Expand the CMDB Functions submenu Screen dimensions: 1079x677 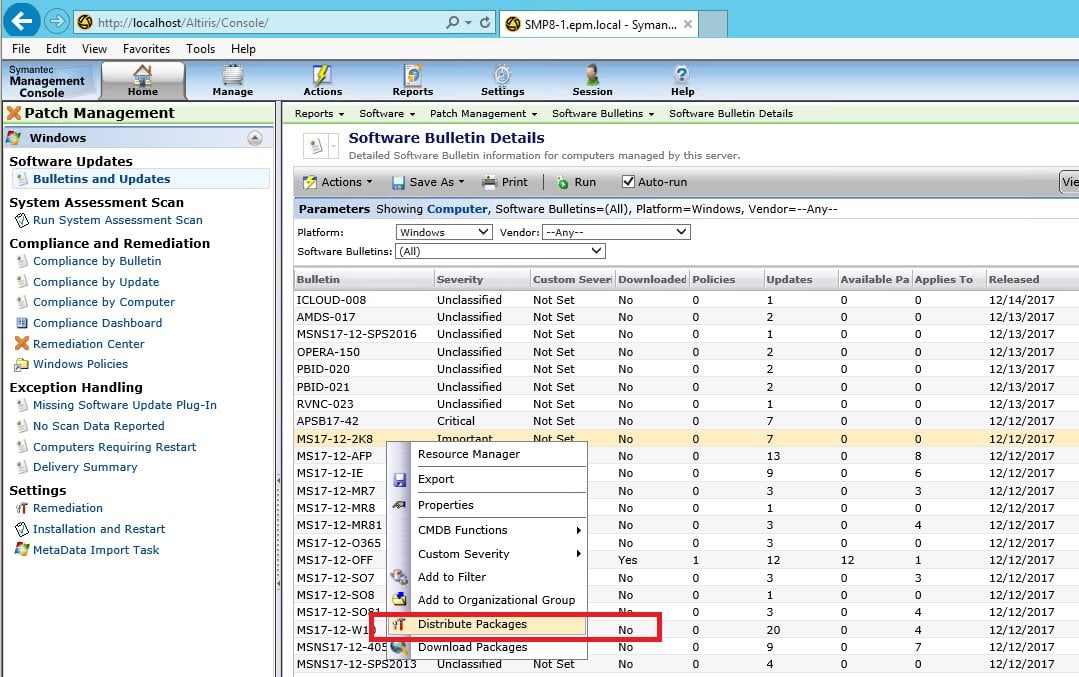[x=579, y=530]
